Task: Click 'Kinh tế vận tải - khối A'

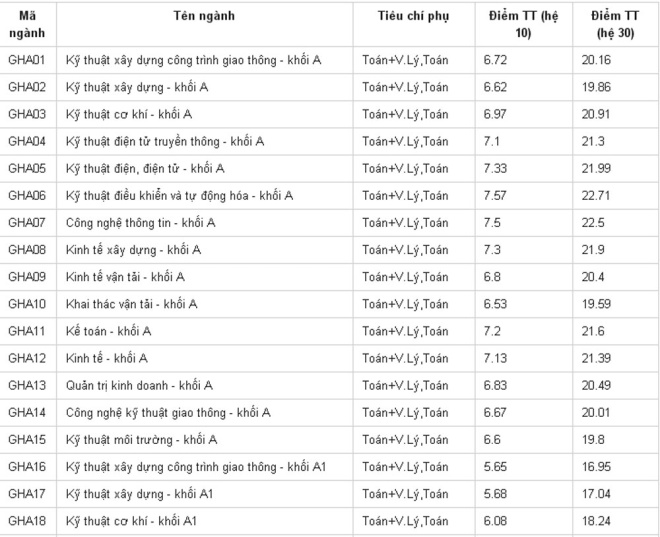Action: 125,277
